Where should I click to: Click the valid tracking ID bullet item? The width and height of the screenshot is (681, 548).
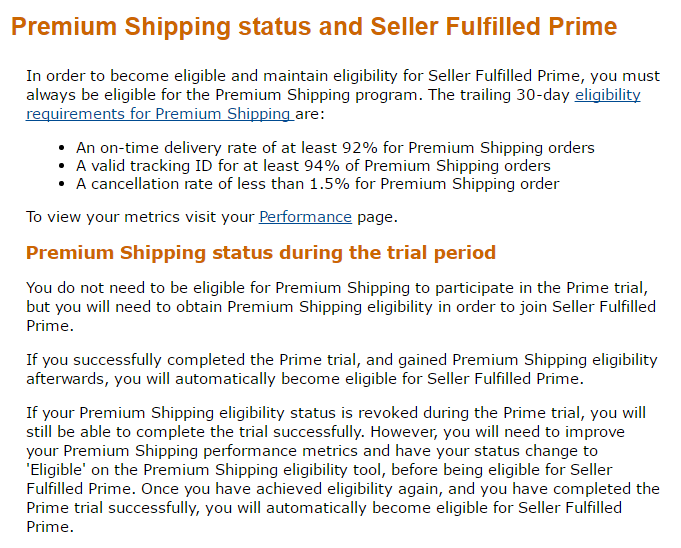[x=313, y=165]
